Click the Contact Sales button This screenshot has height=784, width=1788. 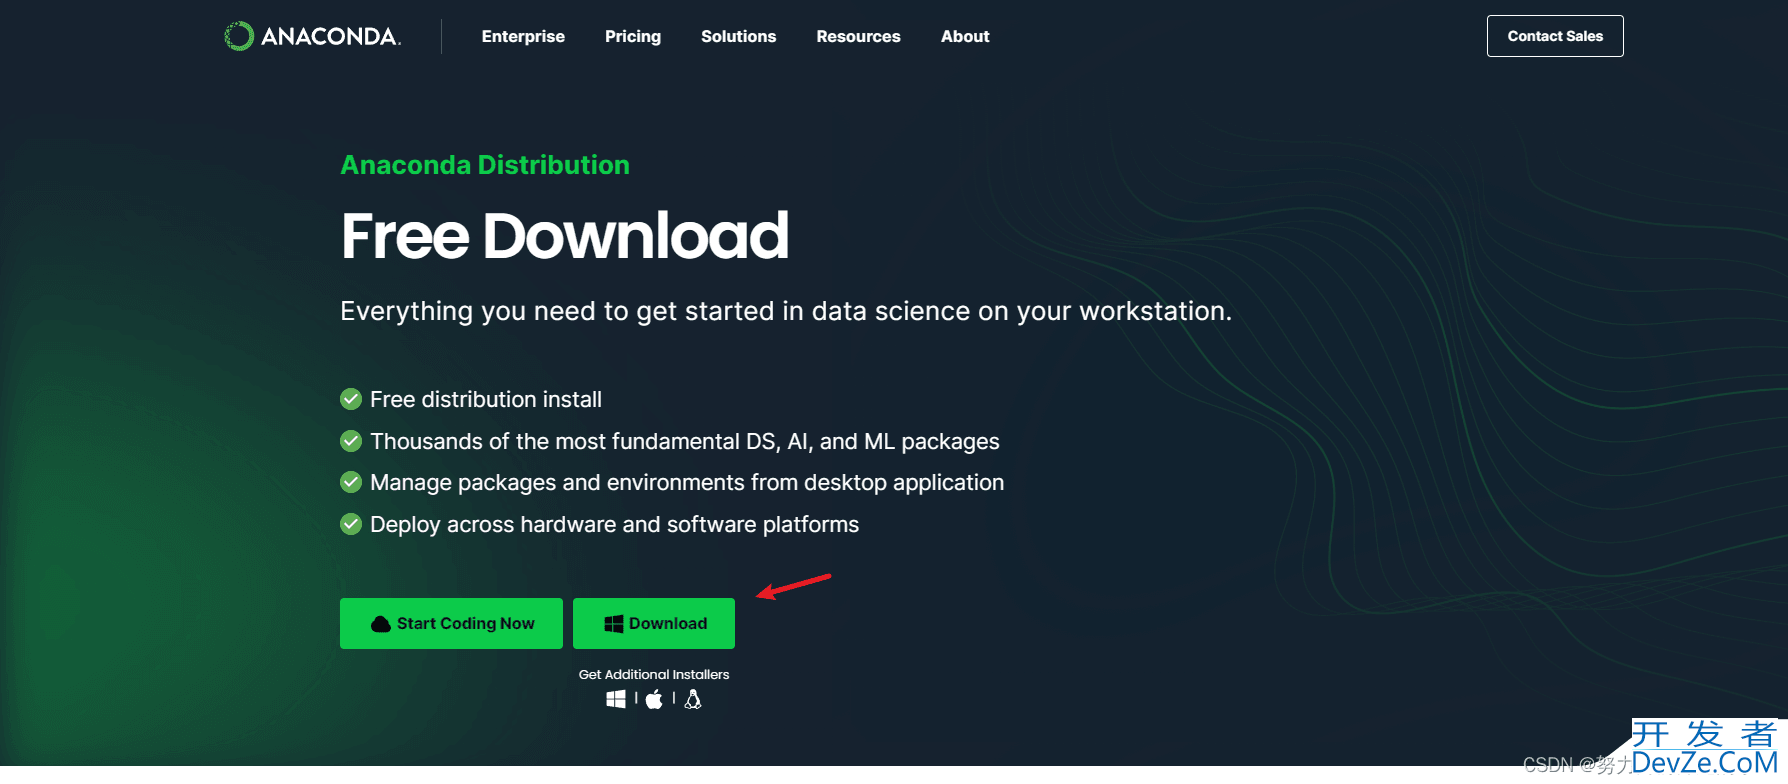(1555, 36)
